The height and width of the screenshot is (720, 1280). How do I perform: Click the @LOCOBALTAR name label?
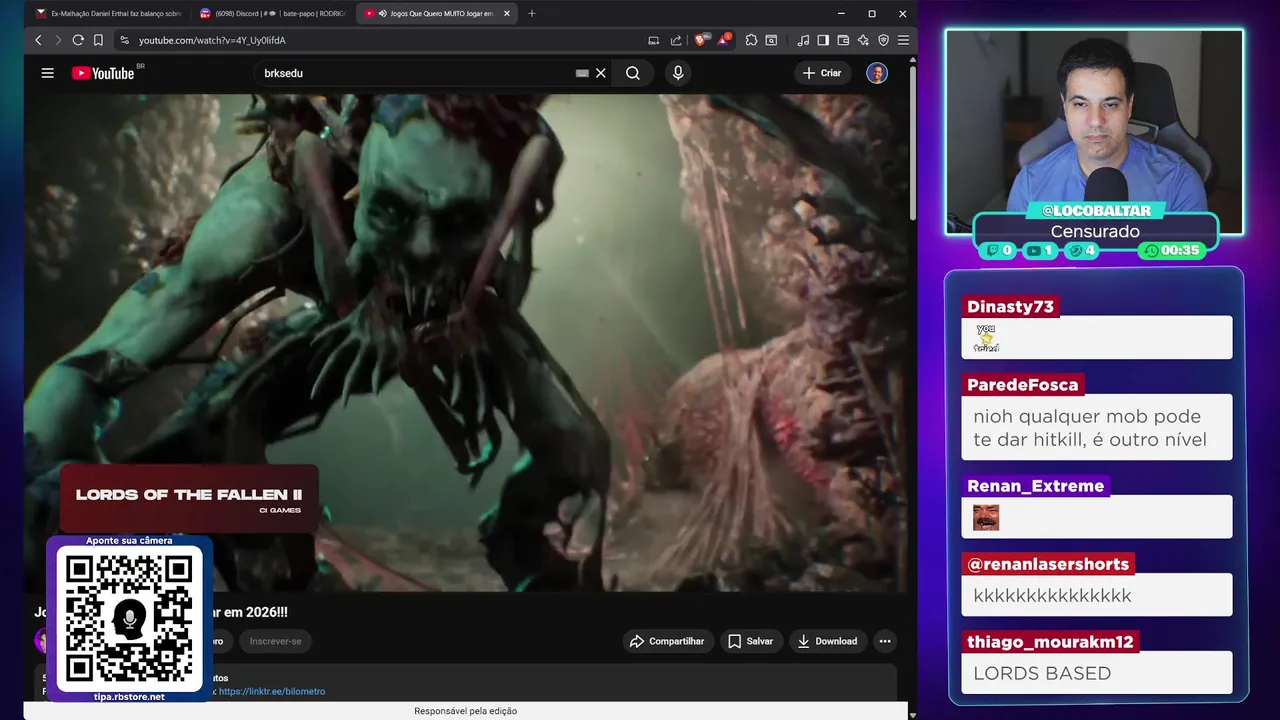[1096, 211]
